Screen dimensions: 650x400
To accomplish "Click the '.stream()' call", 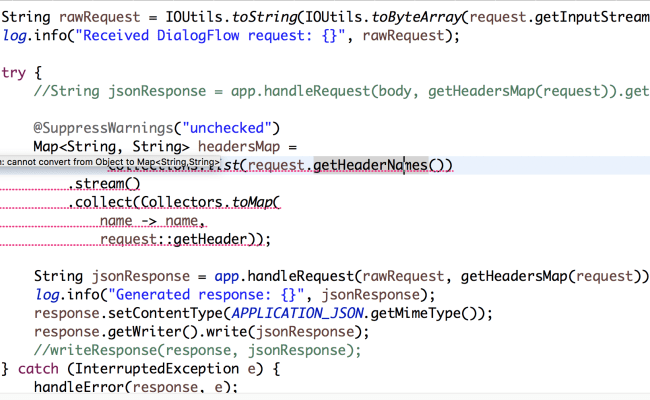I will pyautogui.click(x=104, y=184).
